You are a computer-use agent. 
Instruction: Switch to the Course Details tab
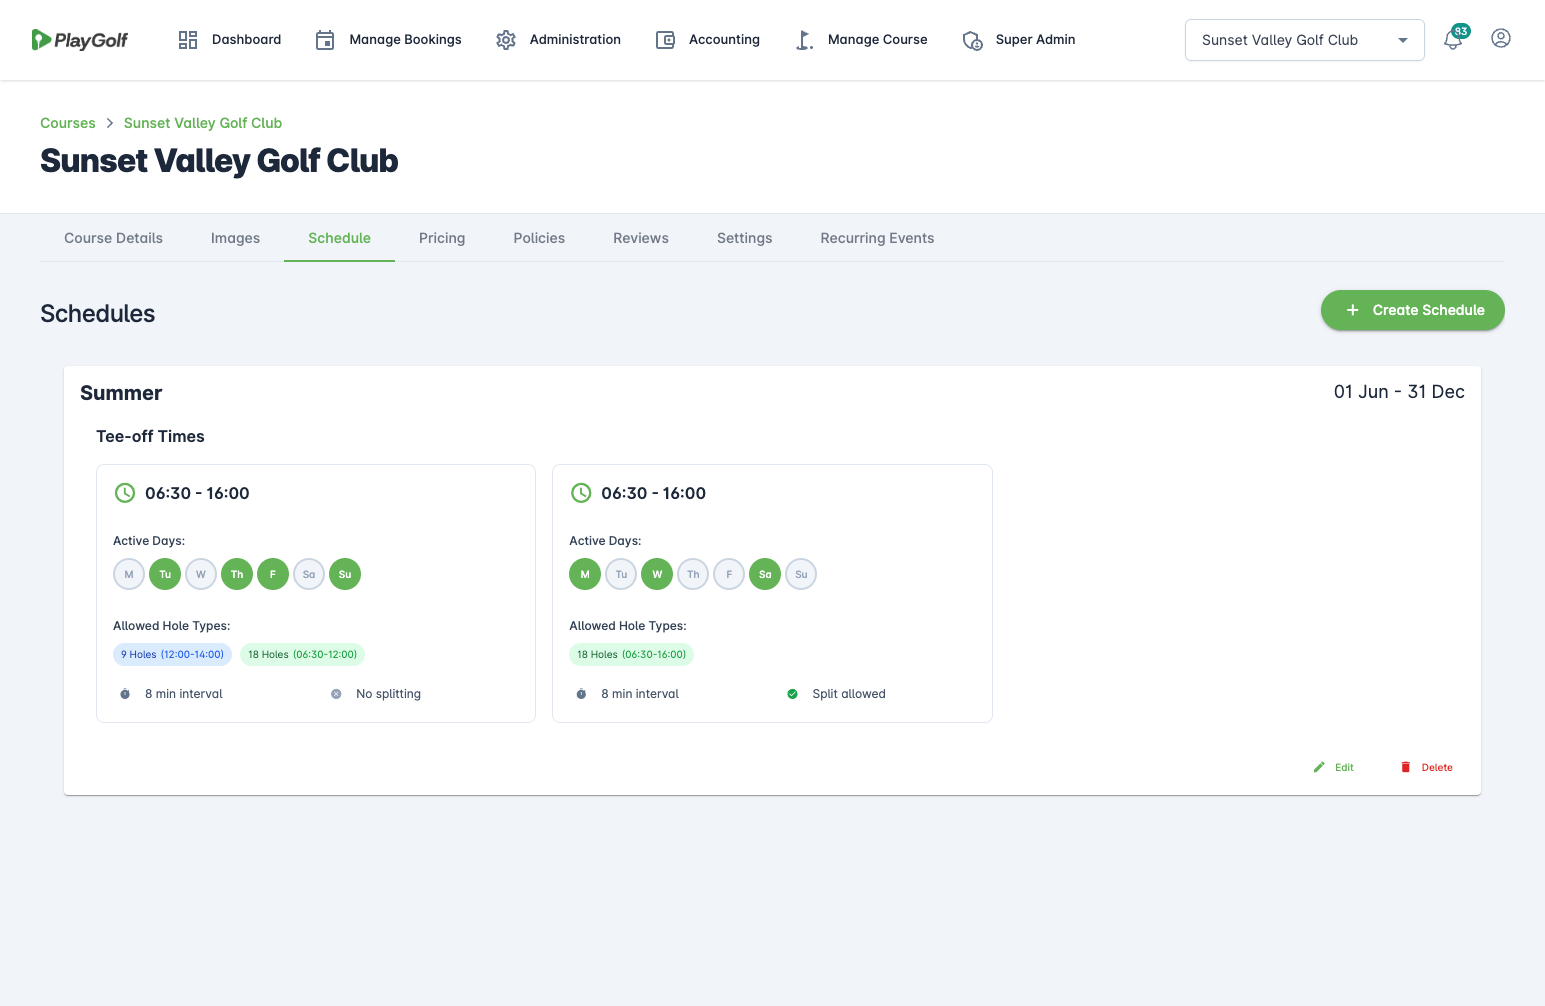[x=113, y=238]
